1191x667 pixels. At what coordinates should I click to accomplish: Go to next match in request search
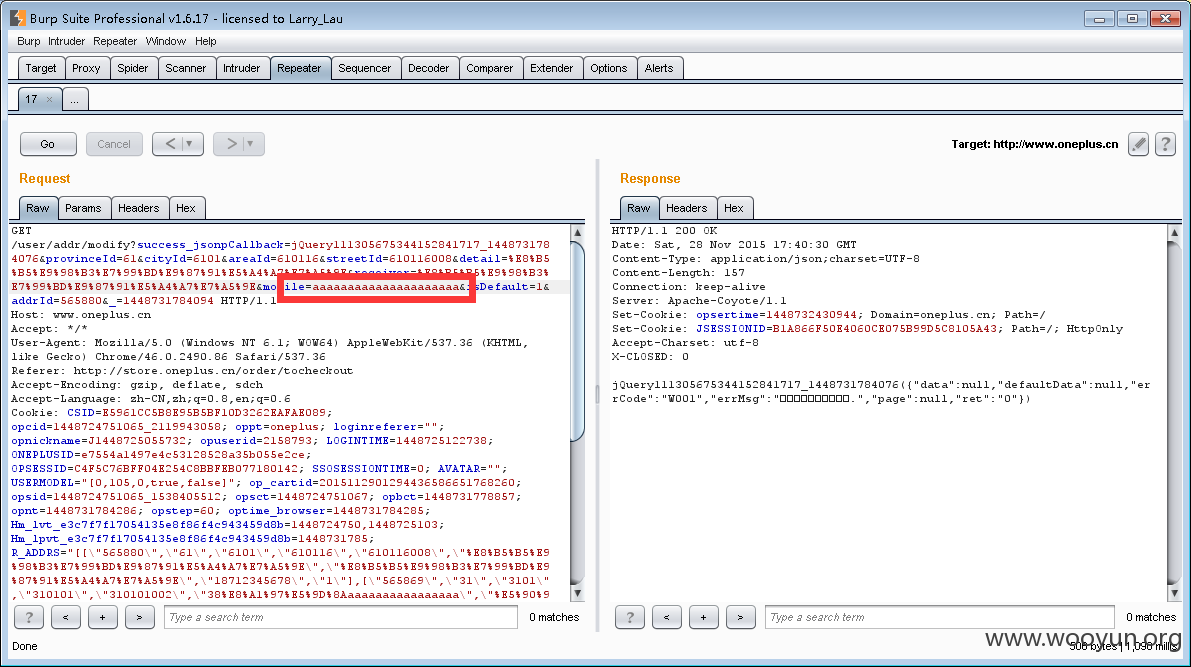(139, 617)
